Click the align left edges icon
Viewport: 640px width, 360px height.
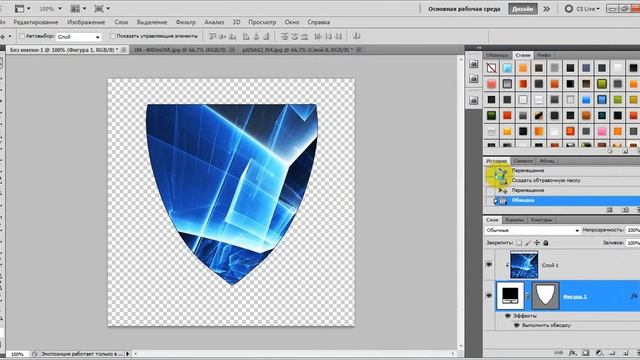tap(246, 36)
